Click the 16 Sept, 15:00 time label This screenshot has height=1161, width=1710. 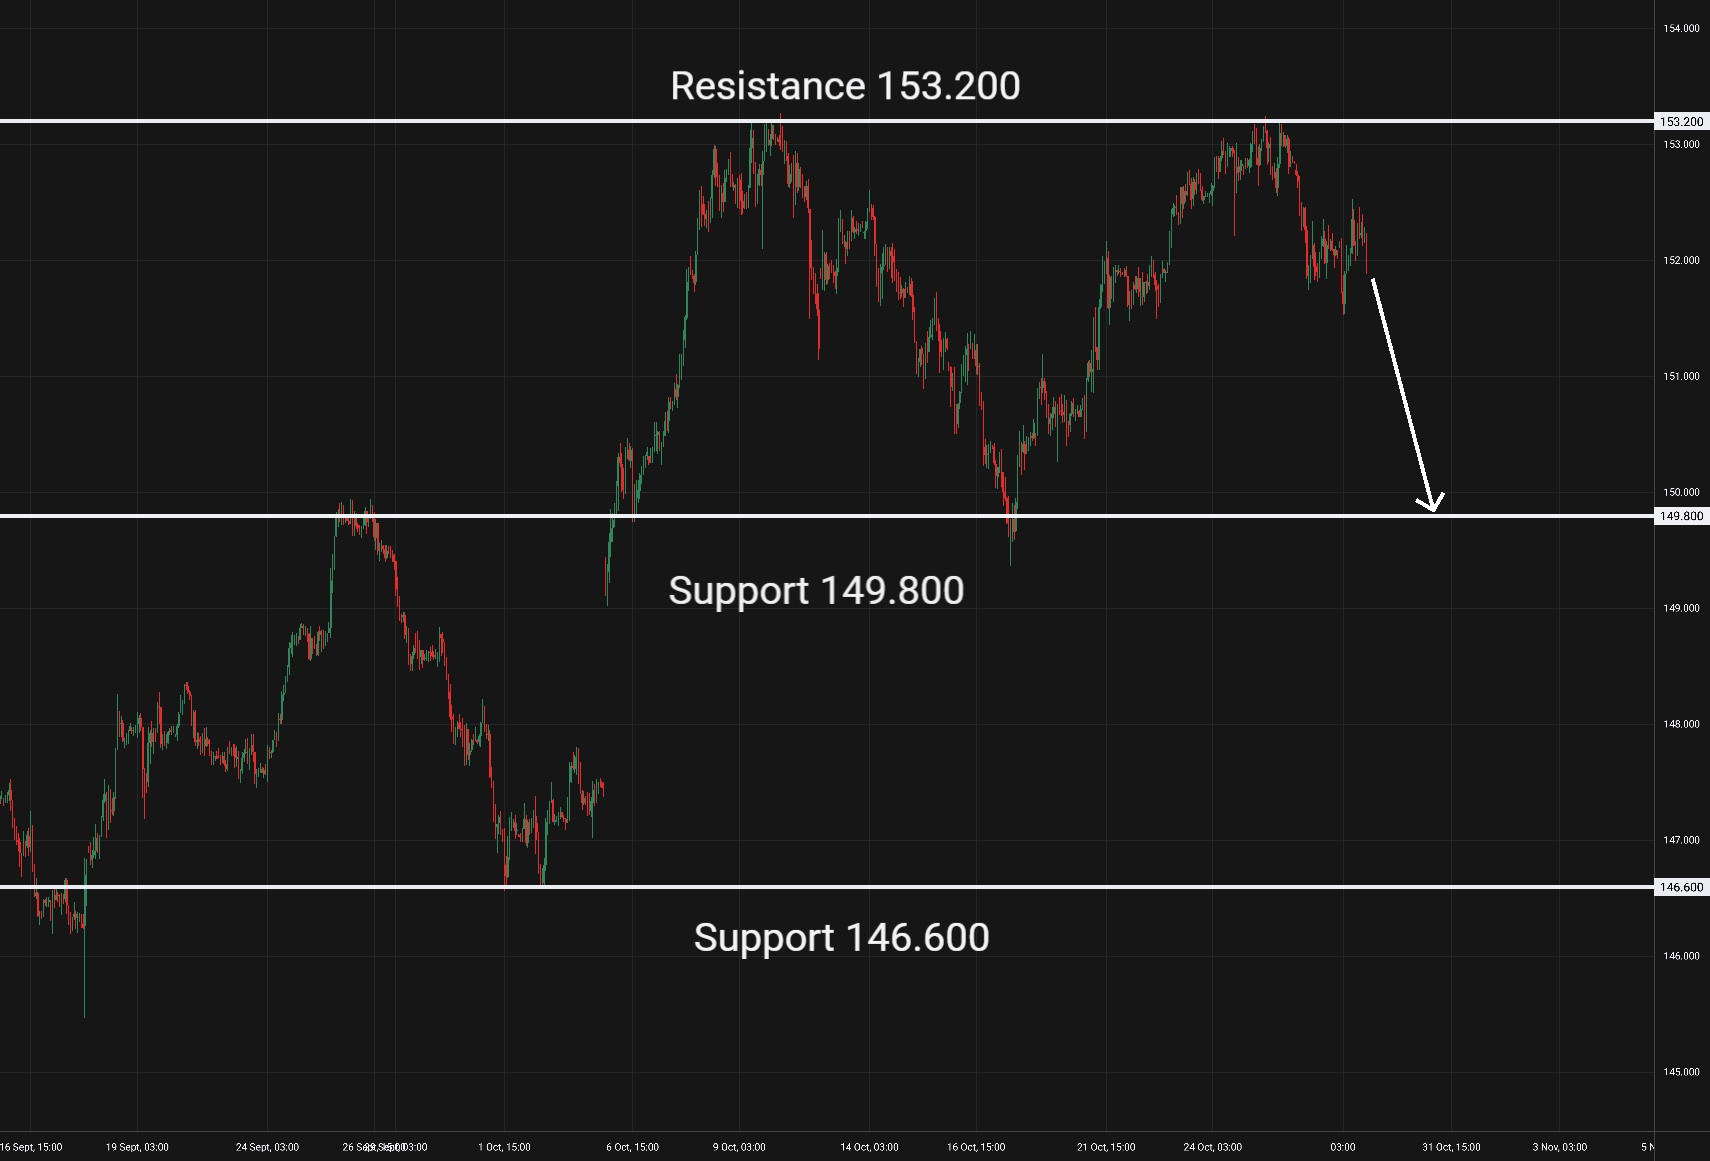pyautogui.click(x=32, y=1147)
